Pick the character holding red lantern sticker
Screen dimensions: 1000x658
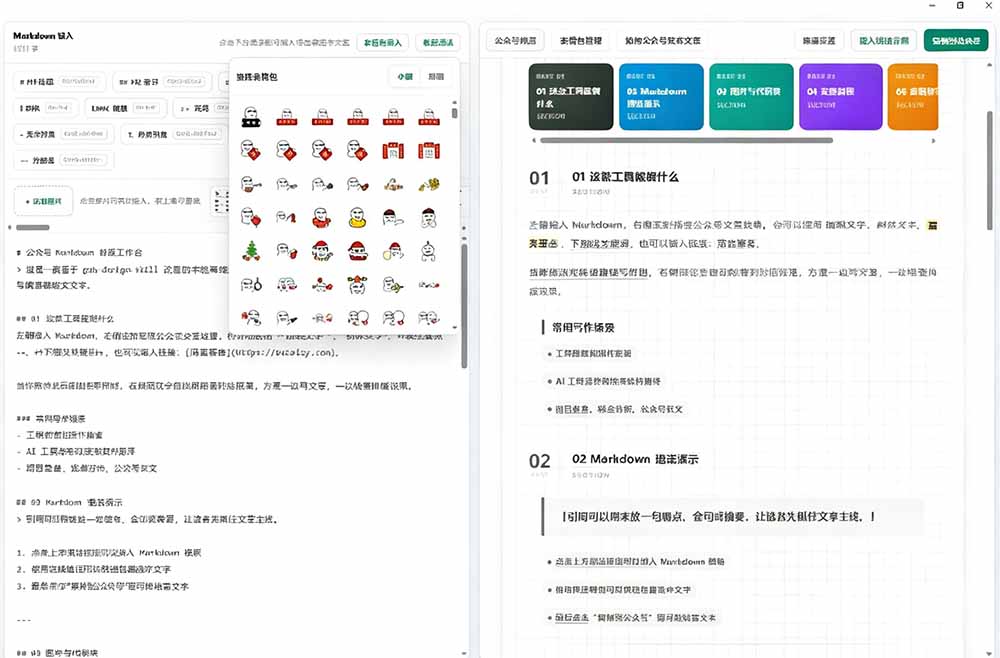pos(251,217)
